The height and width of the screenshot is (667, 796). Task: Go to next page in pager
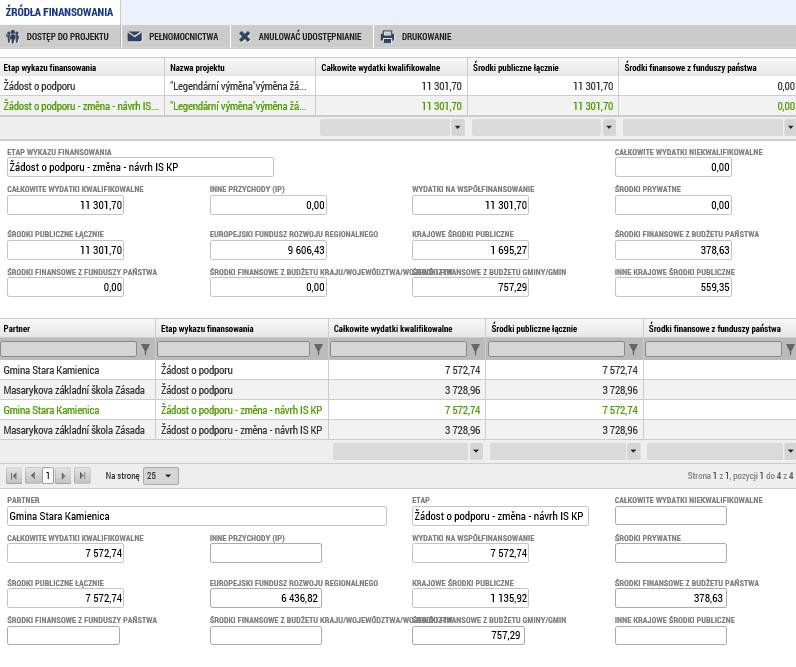pos(63,476)
